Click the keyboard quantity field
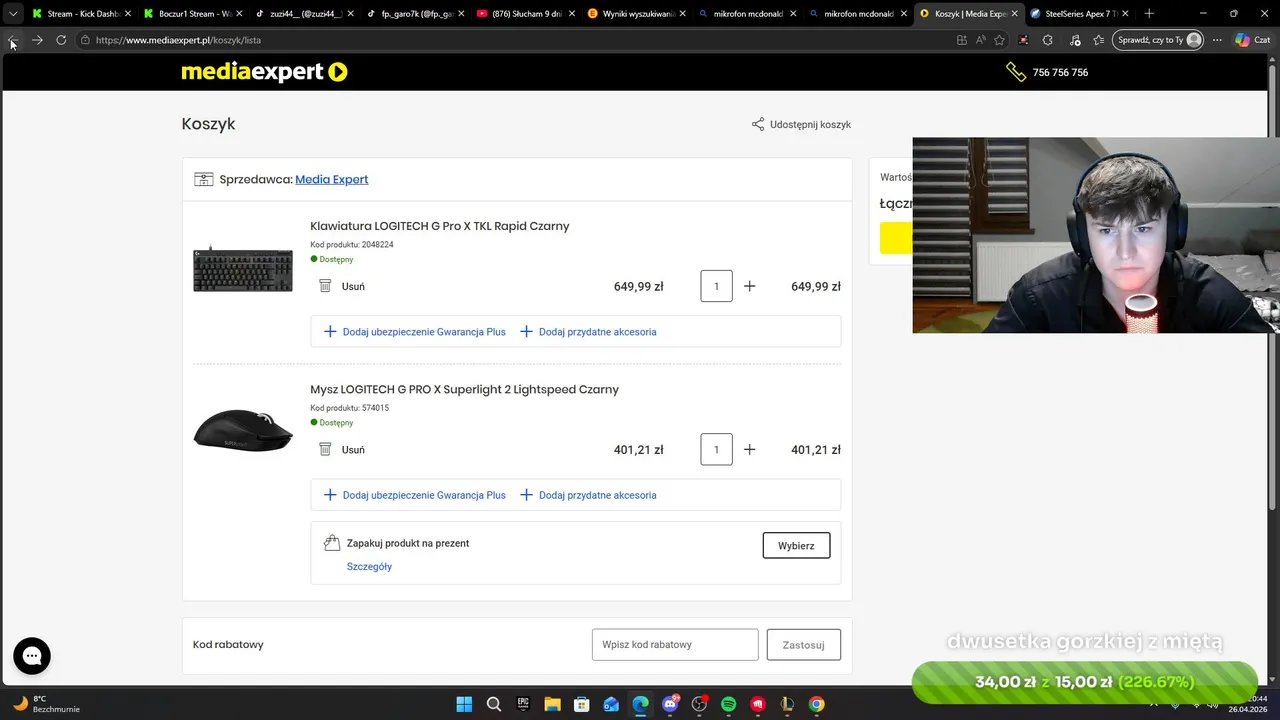 pos(716,286)
